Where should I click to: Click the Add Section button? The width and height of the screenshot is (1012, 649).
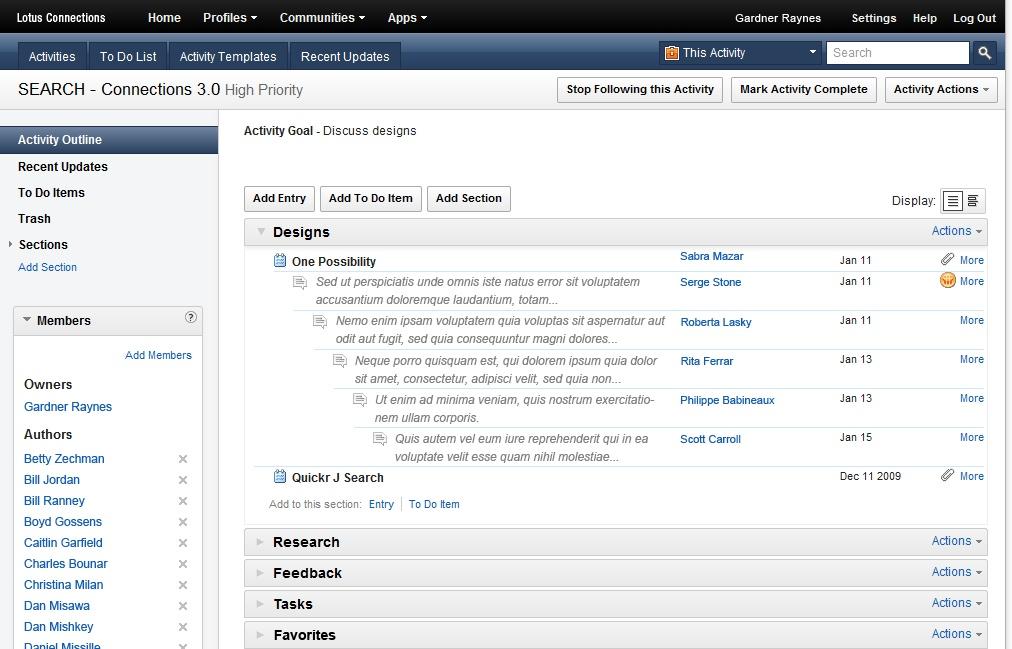pos(469,199)
